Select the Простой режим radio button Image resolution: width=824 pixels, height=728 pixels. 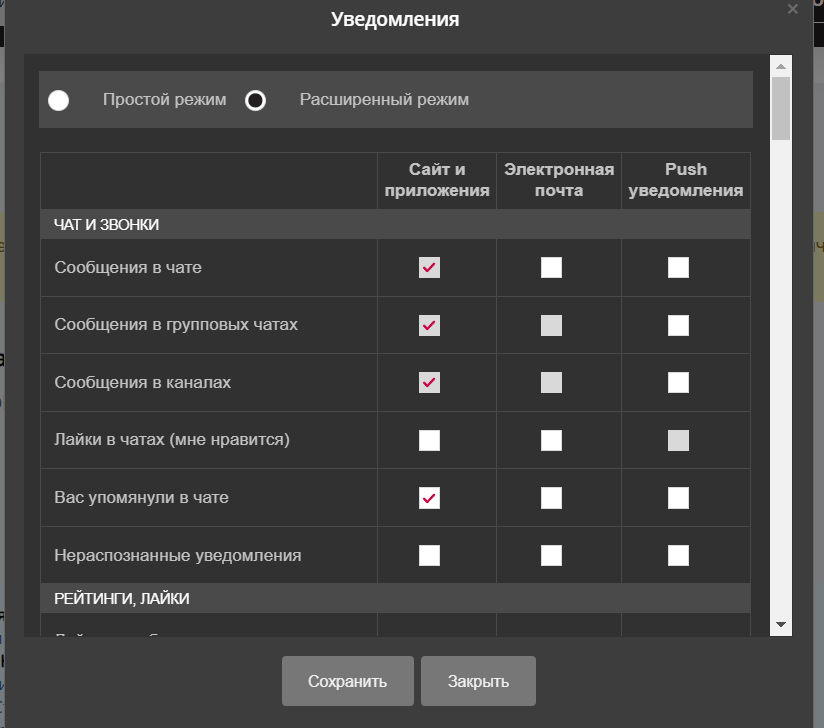[x=59, y=100]
